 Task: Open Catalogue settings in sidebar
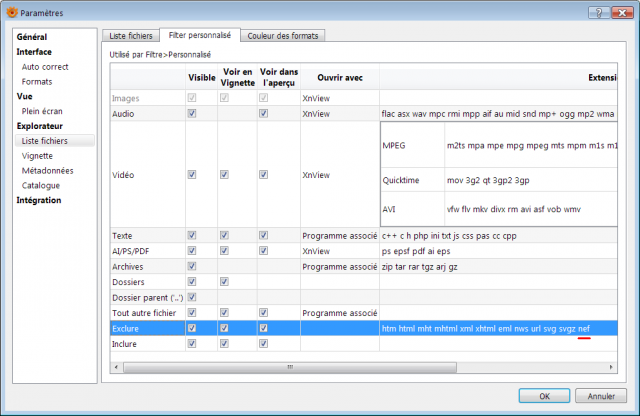click(41, 185)
